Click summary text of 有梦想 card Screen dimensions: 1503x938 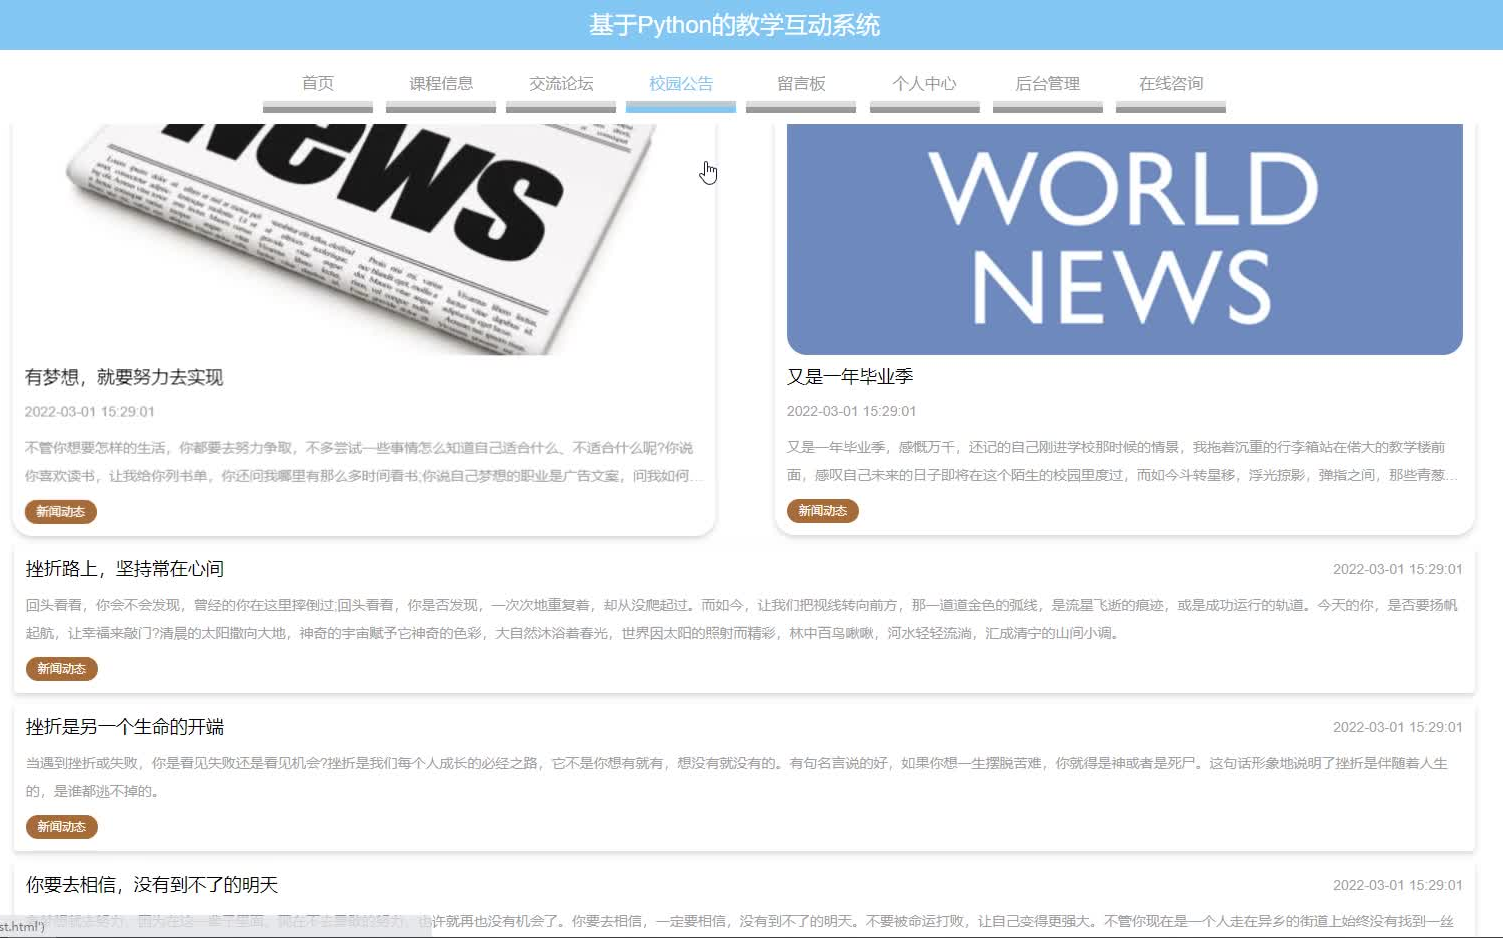[x=364, y=462]
